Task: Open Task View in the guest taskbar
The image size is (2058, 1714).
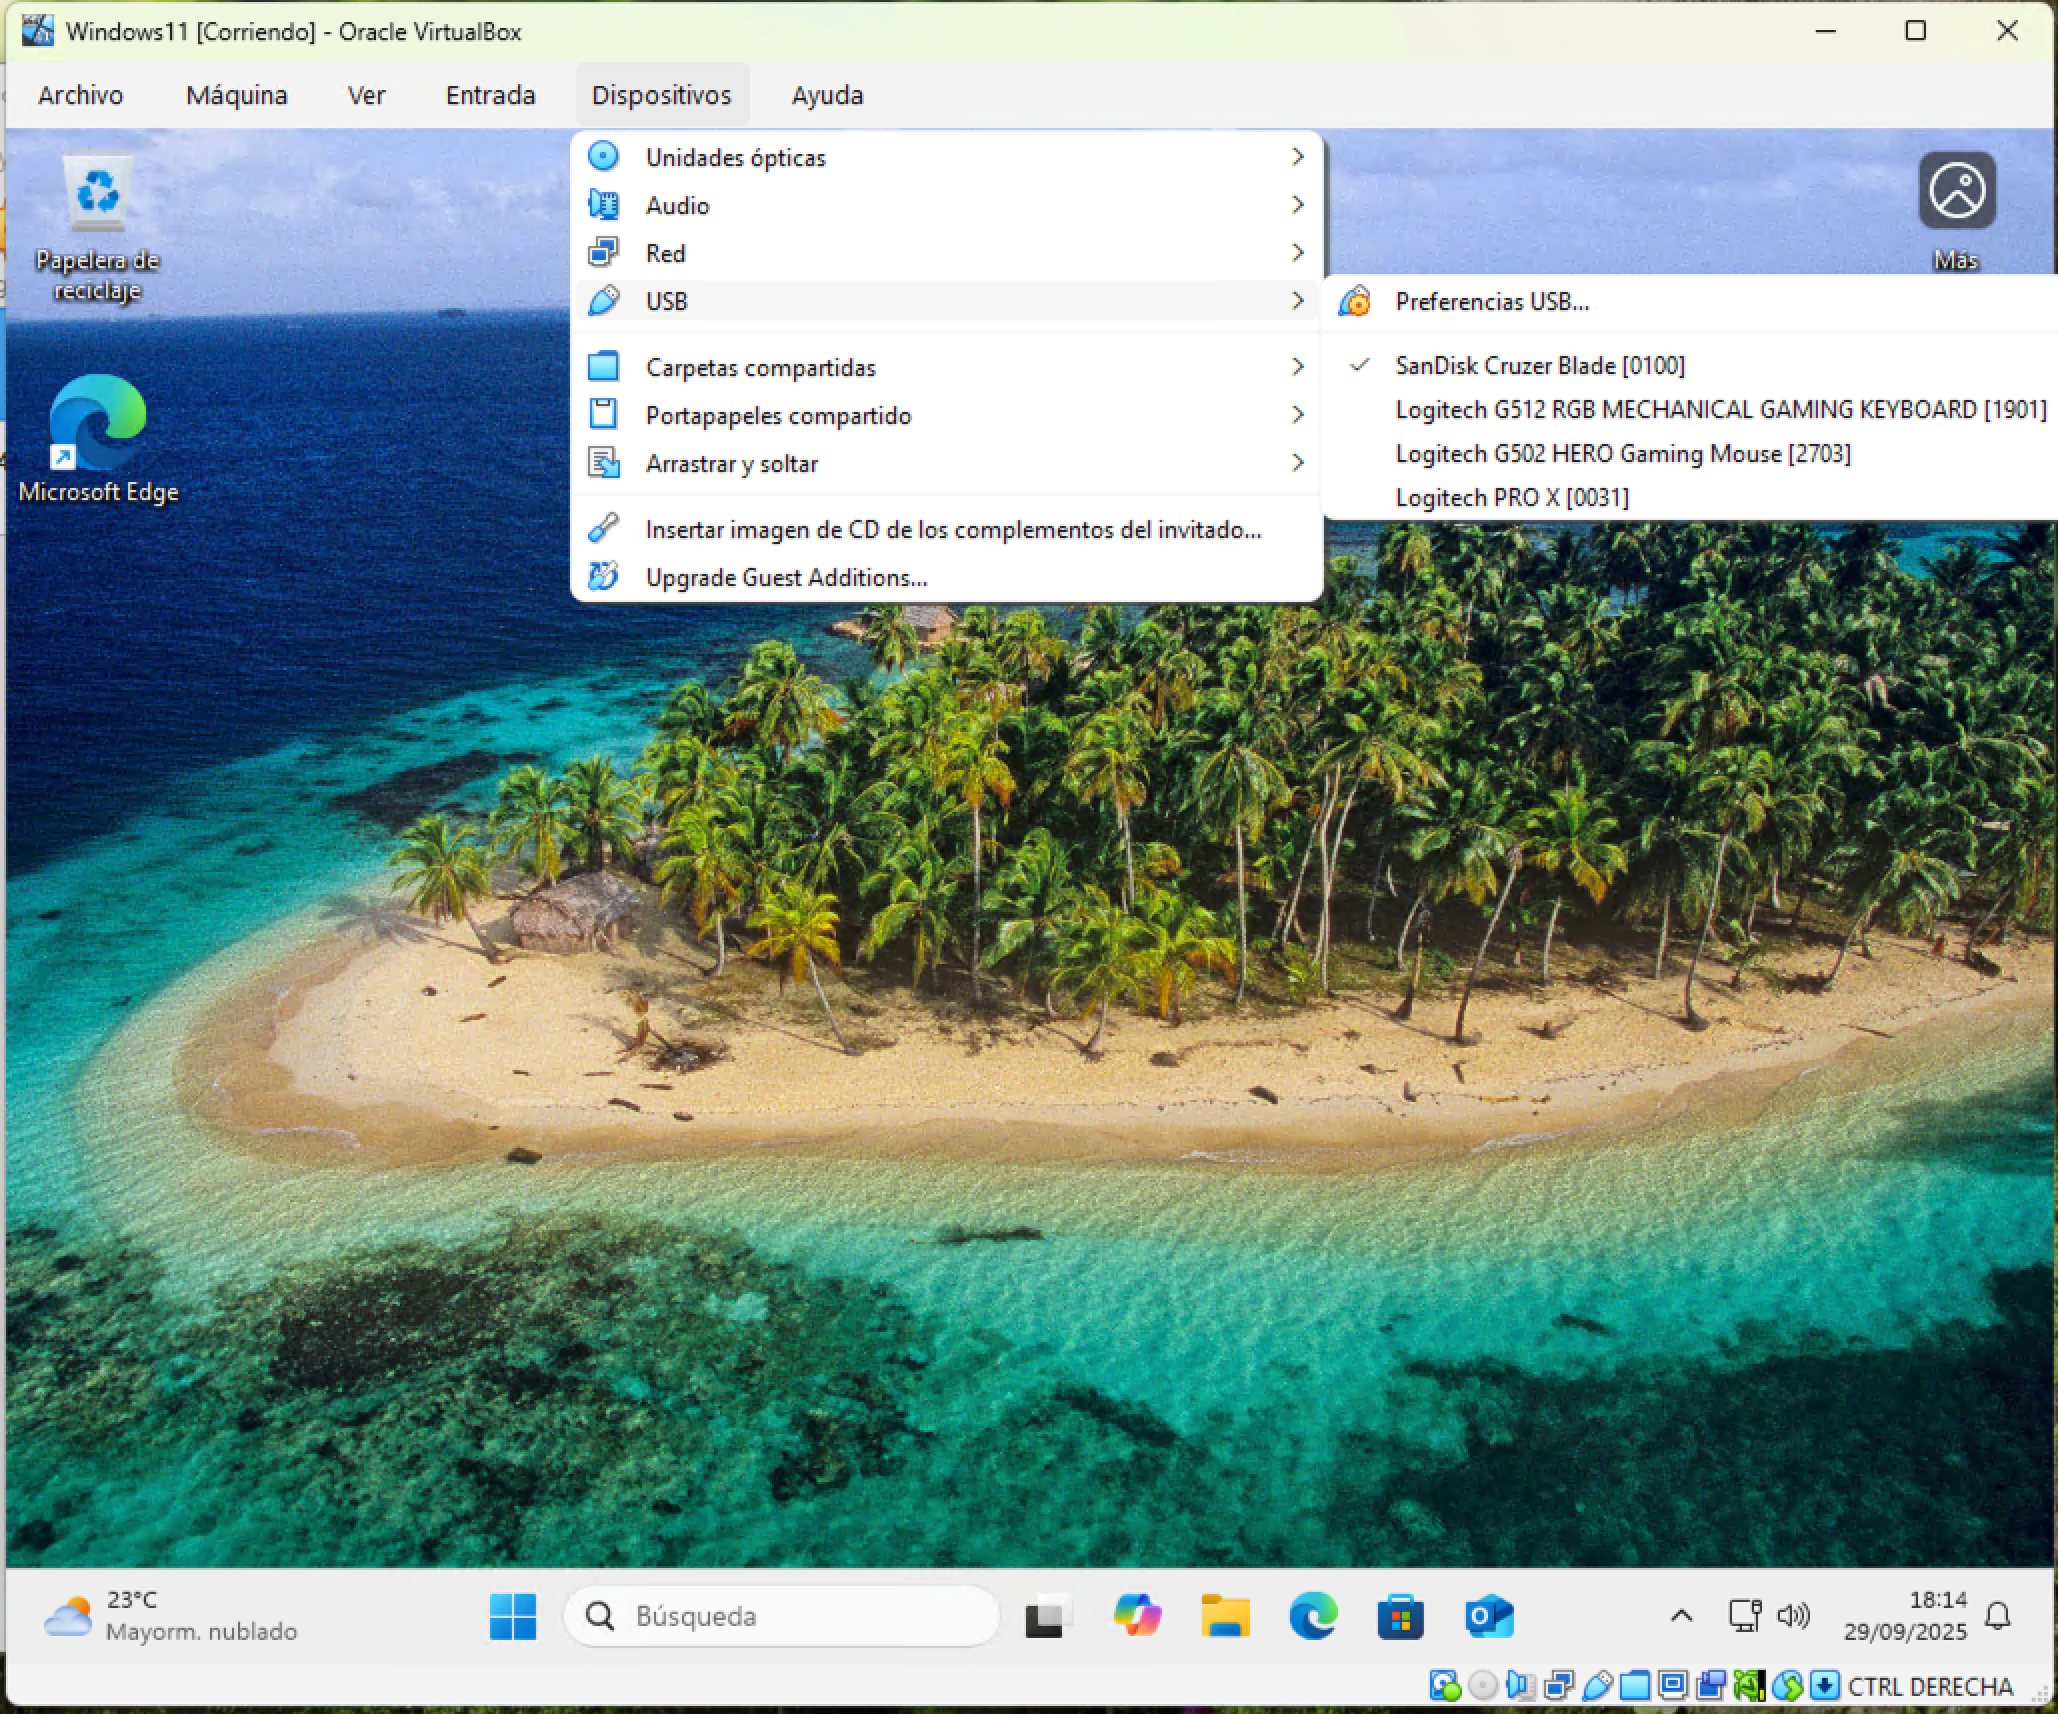Action: point(1049,1616)
